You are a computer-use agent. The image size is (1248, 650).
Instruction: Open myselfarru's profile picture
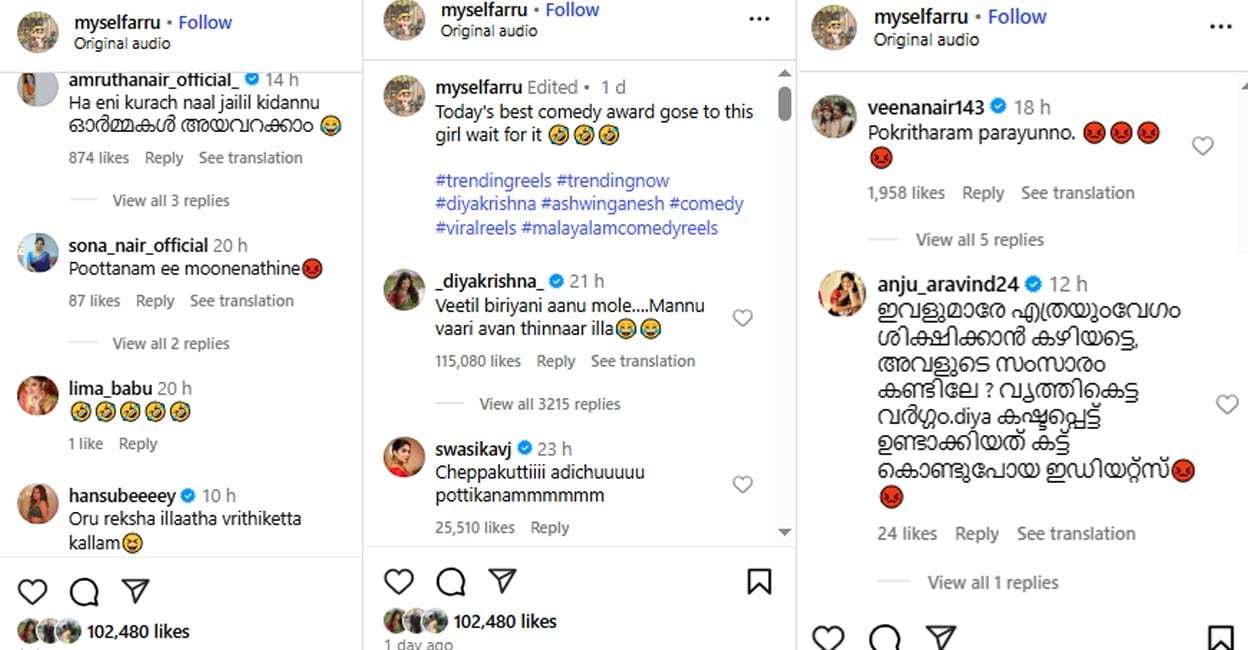(403, 22)
